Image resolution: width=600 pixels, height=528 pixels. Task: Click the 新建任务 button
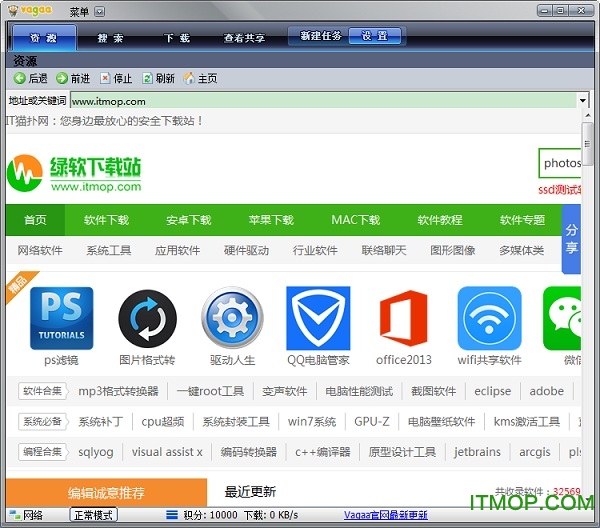click(320, 36)
